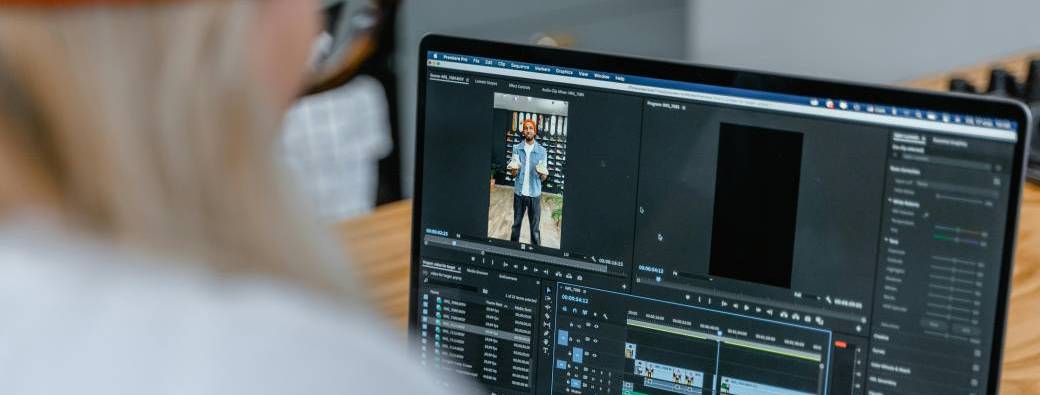Select the Slip tool
Viewport: 1040px width, 395px height.
click(x=547, y=324)
